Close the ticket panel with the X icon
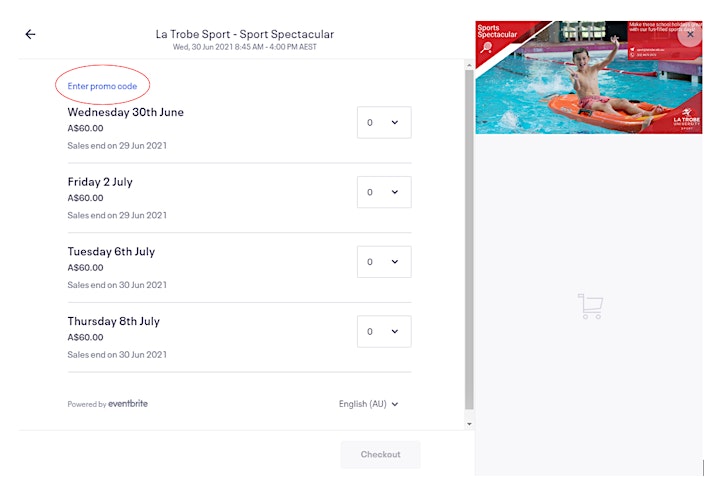 (x=690, y=34)
